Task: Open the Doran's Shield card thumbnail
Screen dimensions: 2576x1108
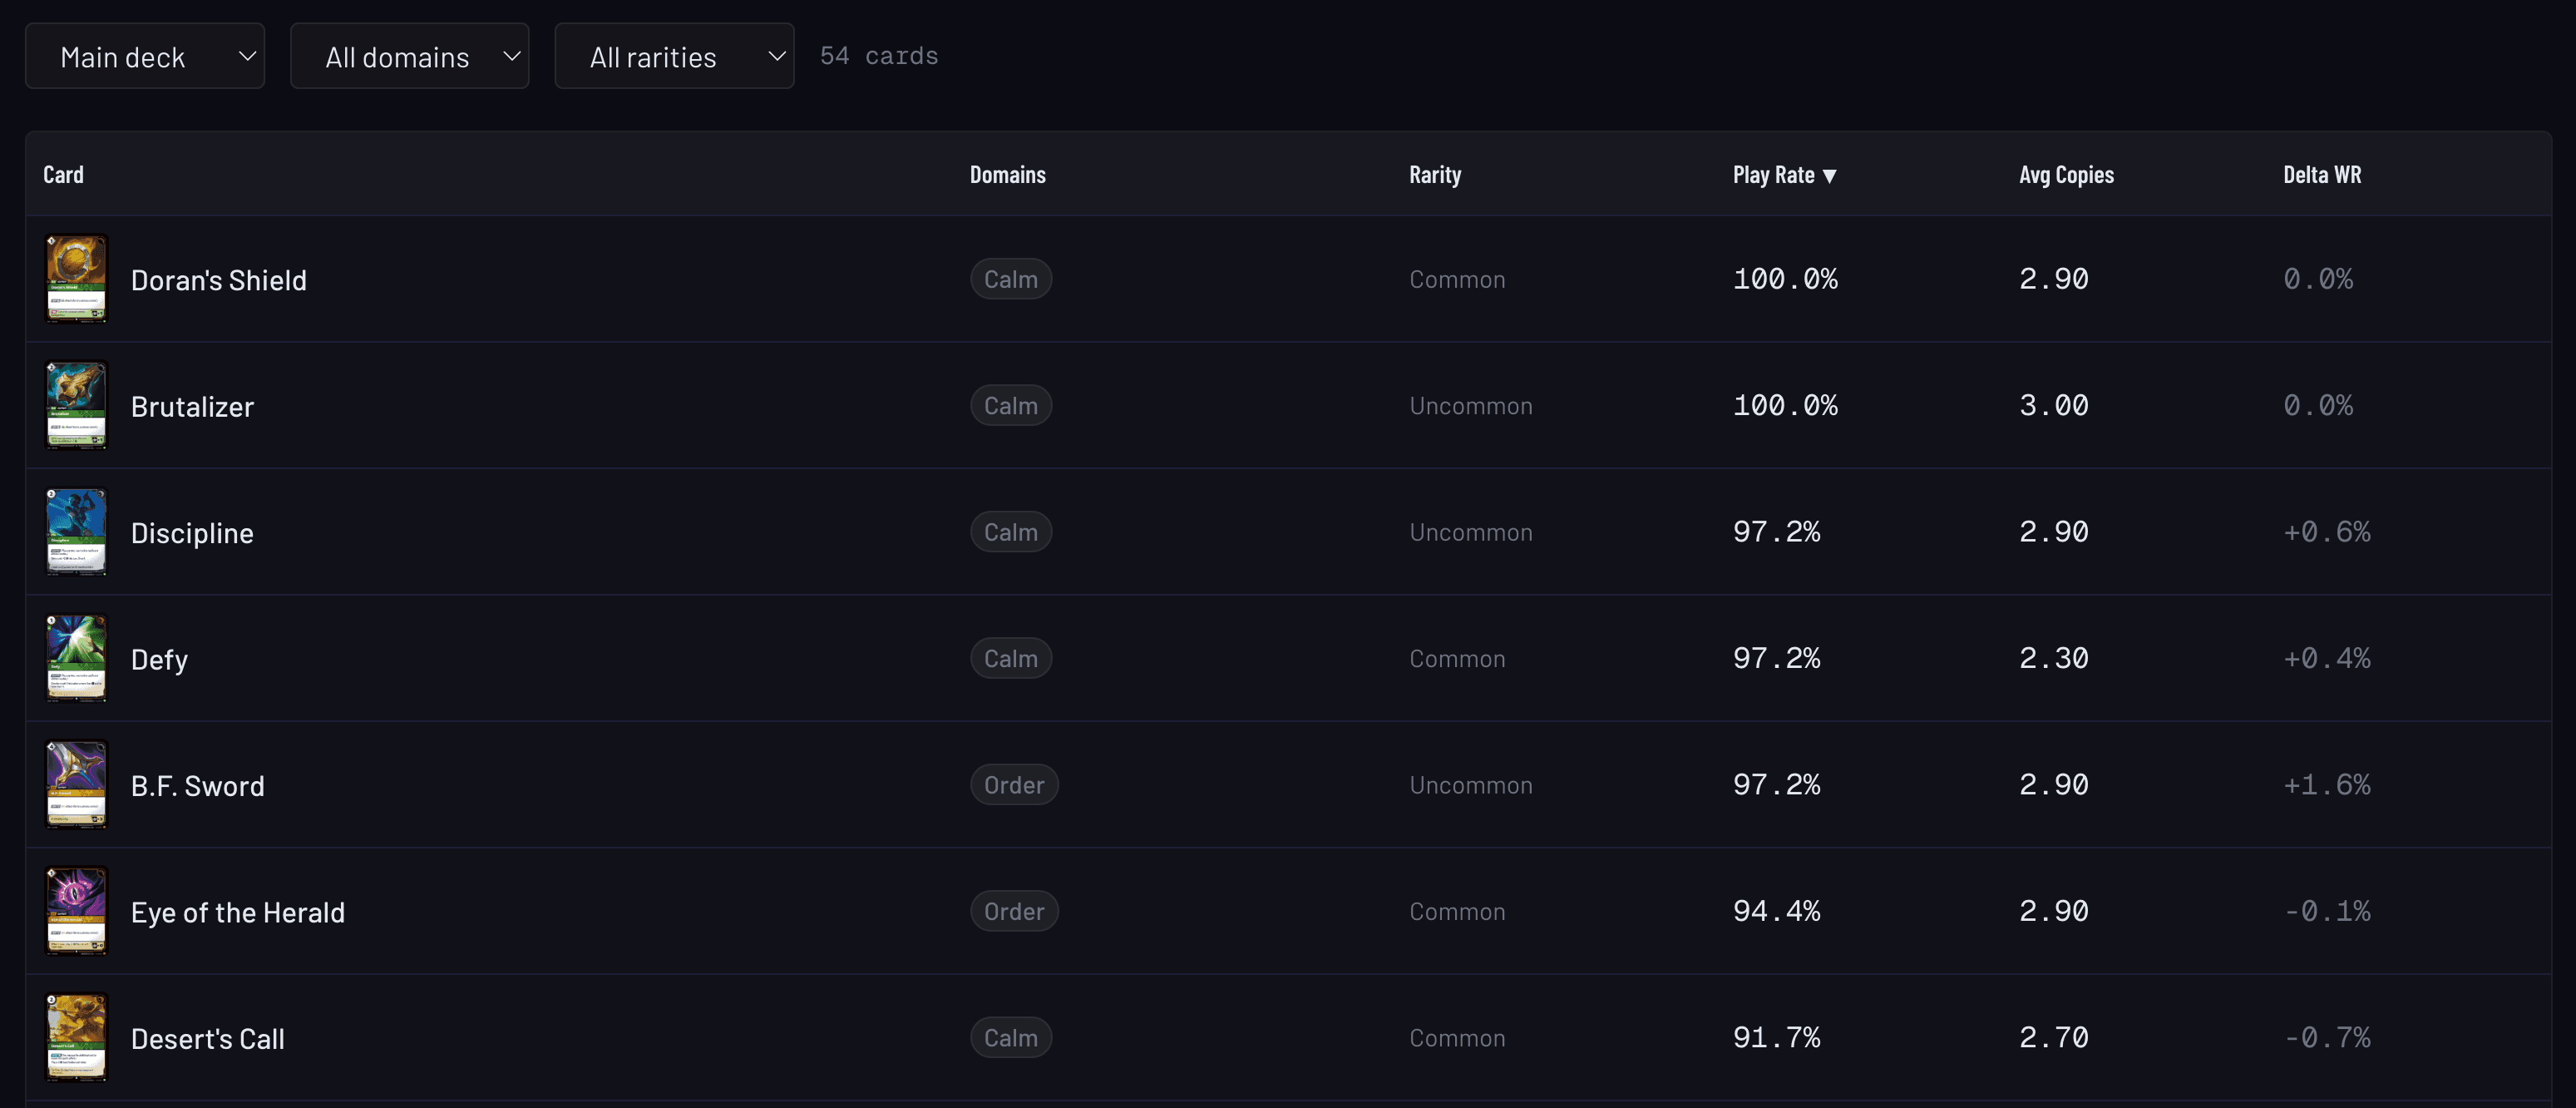Action: 76,279
